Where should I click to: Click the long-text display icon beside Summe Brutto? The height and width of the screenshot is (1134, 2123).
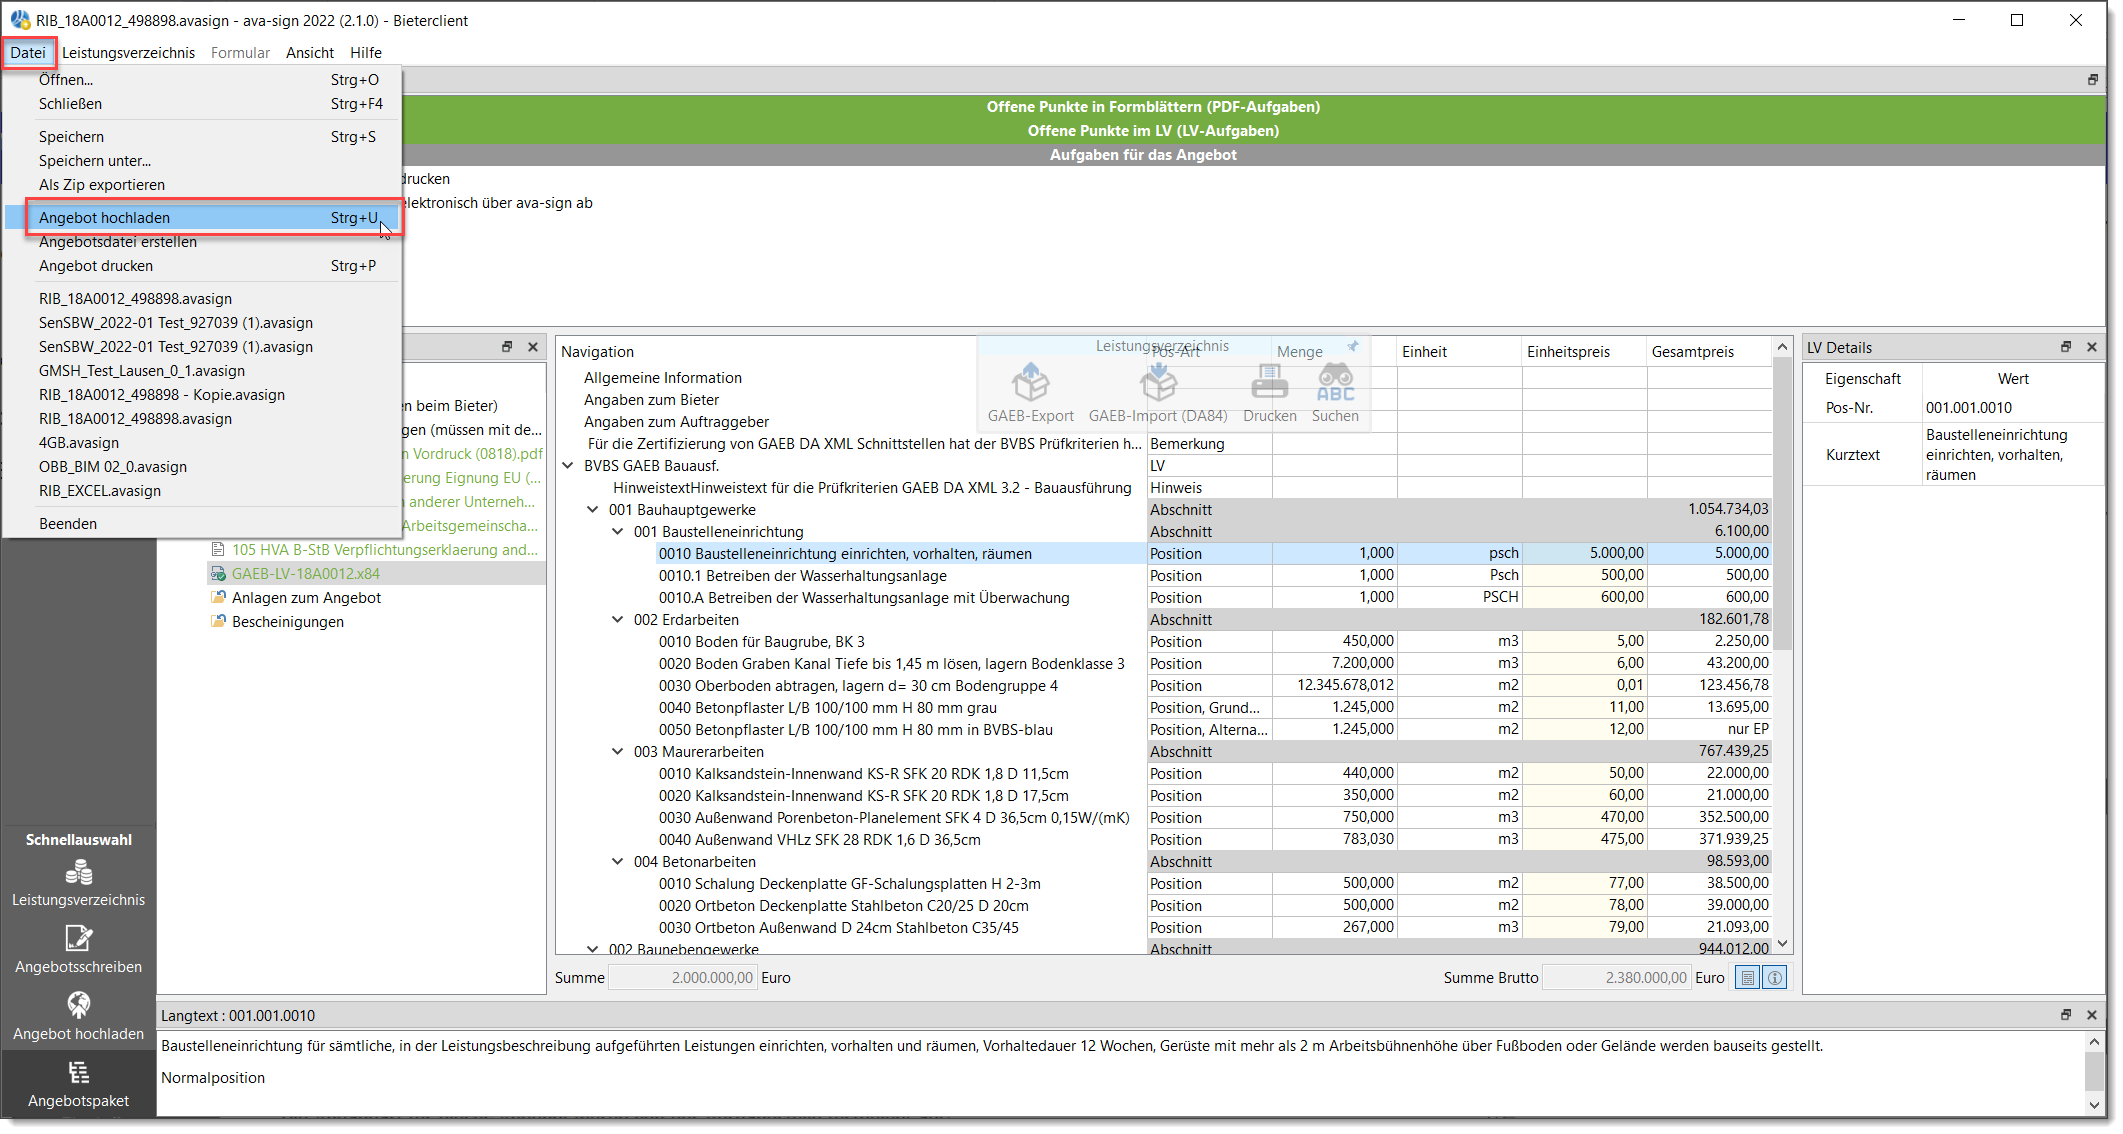coord(1747,978)
